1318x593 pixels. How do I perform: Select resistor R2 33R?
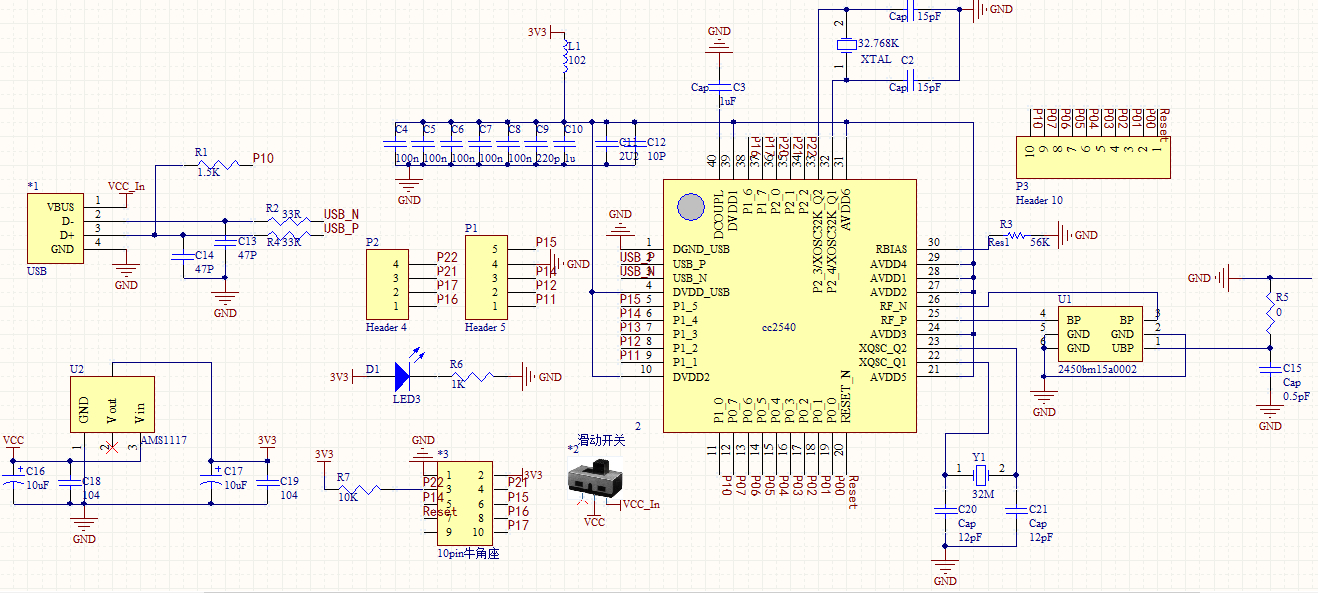290,221
